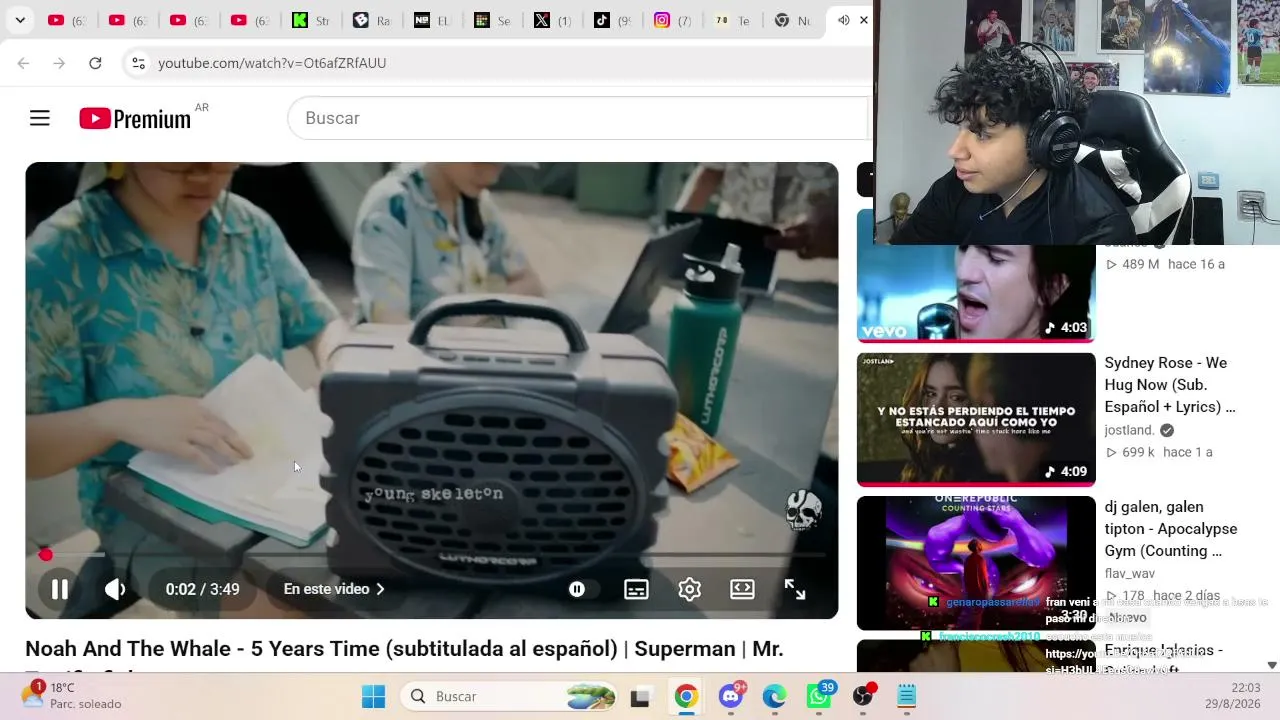Image resolution: width=1280 pixels, height=720 pixels.
Task: Reload the current page
Action: 95,63
